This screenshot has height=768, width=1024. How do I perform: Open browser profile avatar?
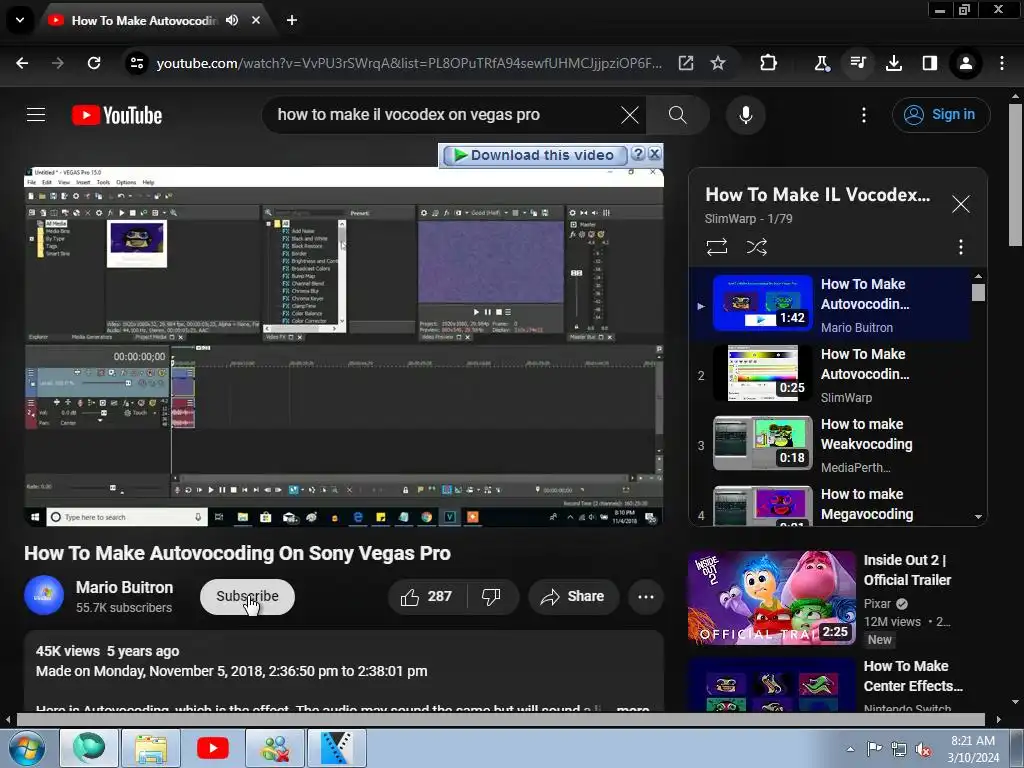[x=965, y=63]
